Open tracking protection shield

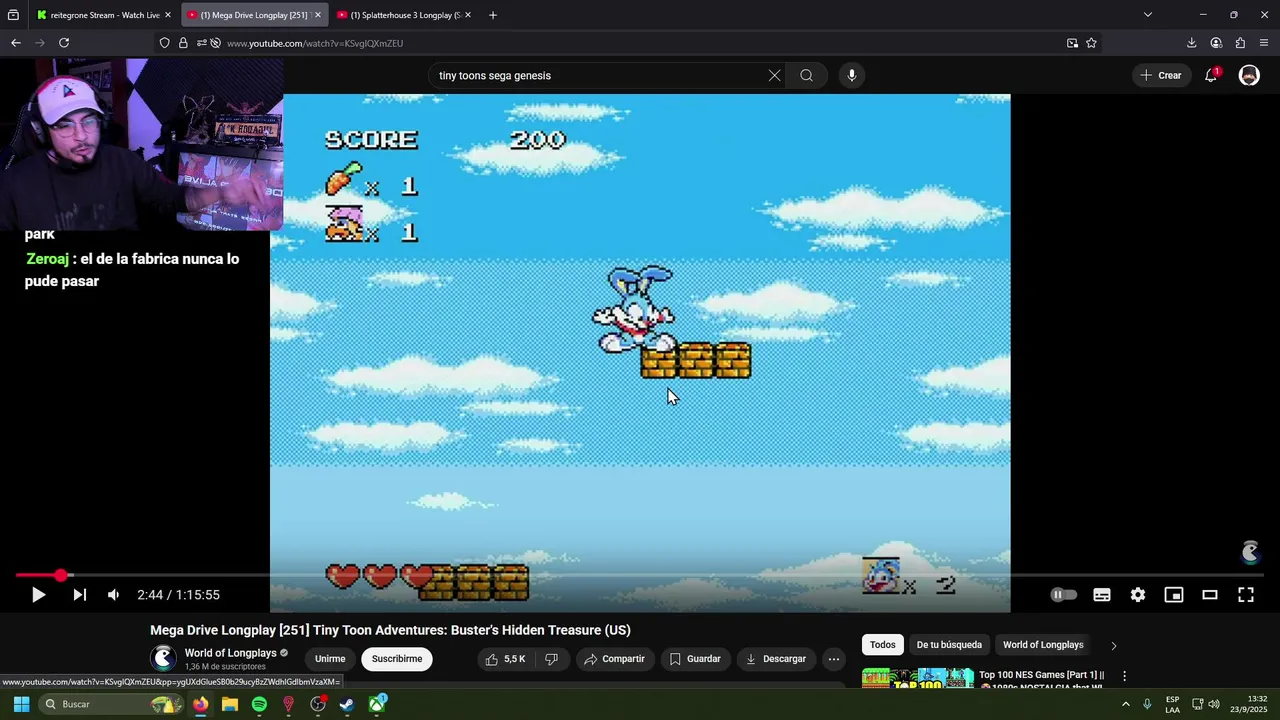165,43
